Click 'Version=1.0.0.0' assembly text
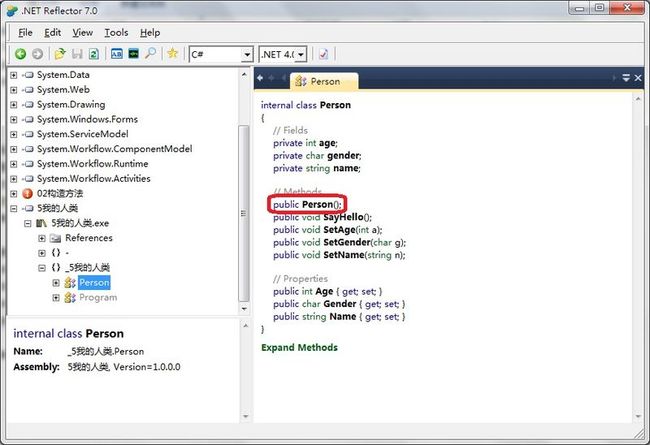The height and width of the screenshot is (445, 650). (147, 367)
